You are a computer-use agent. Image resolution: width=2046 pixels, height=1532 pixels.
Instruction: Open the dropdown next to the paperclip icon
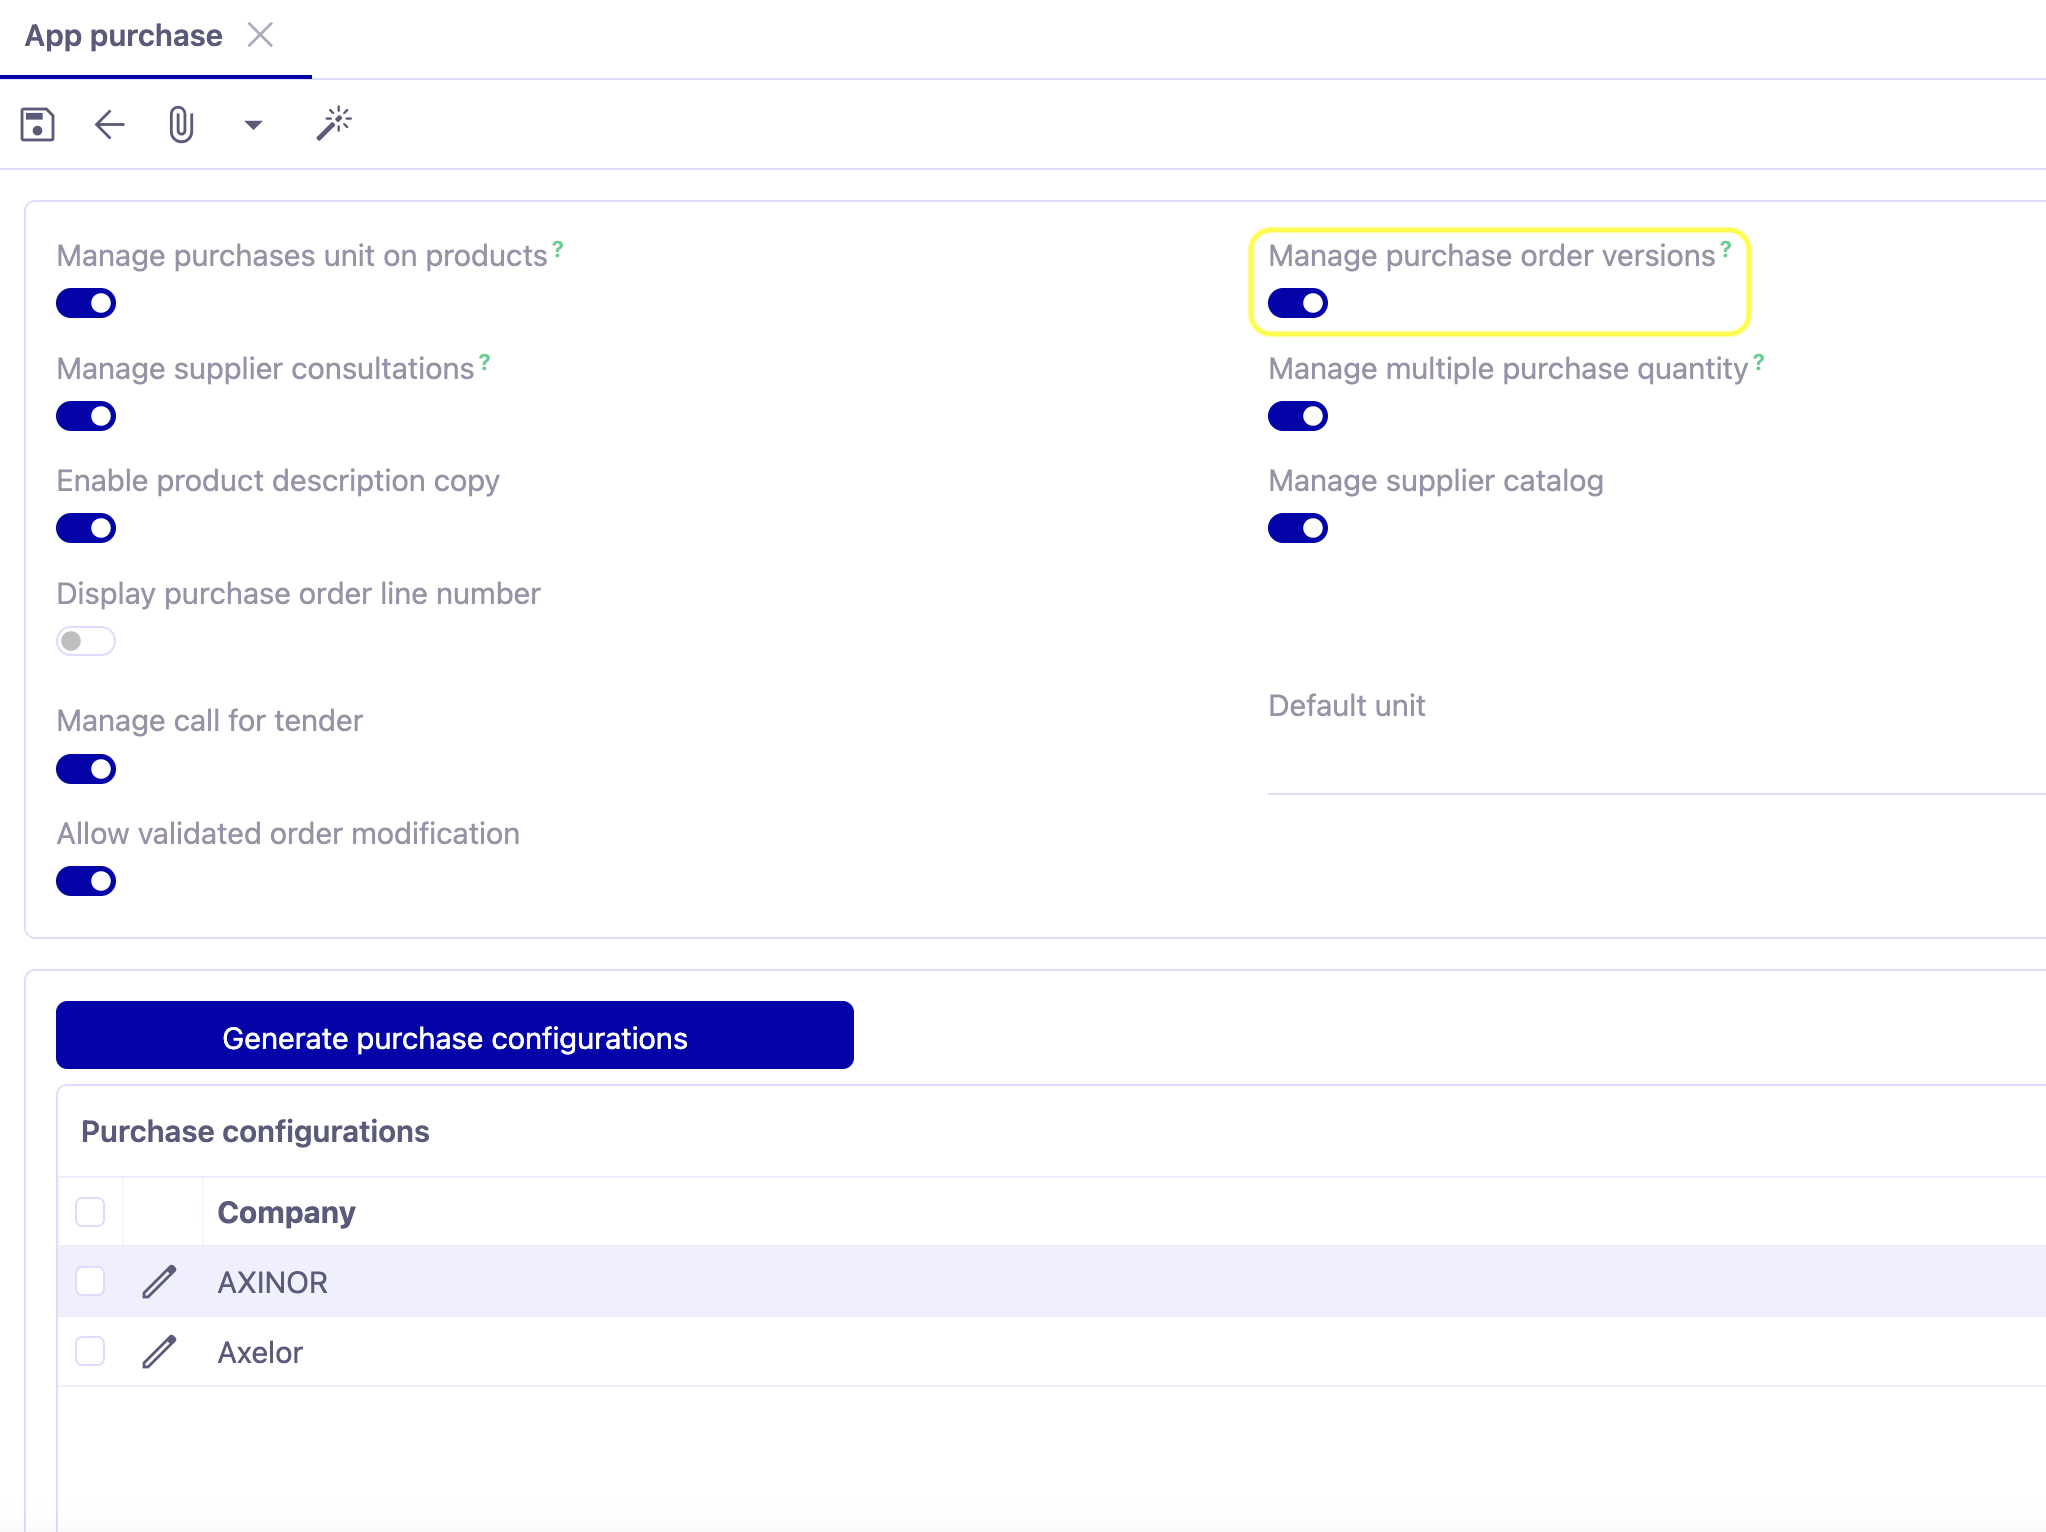click(x=252, y=124)
